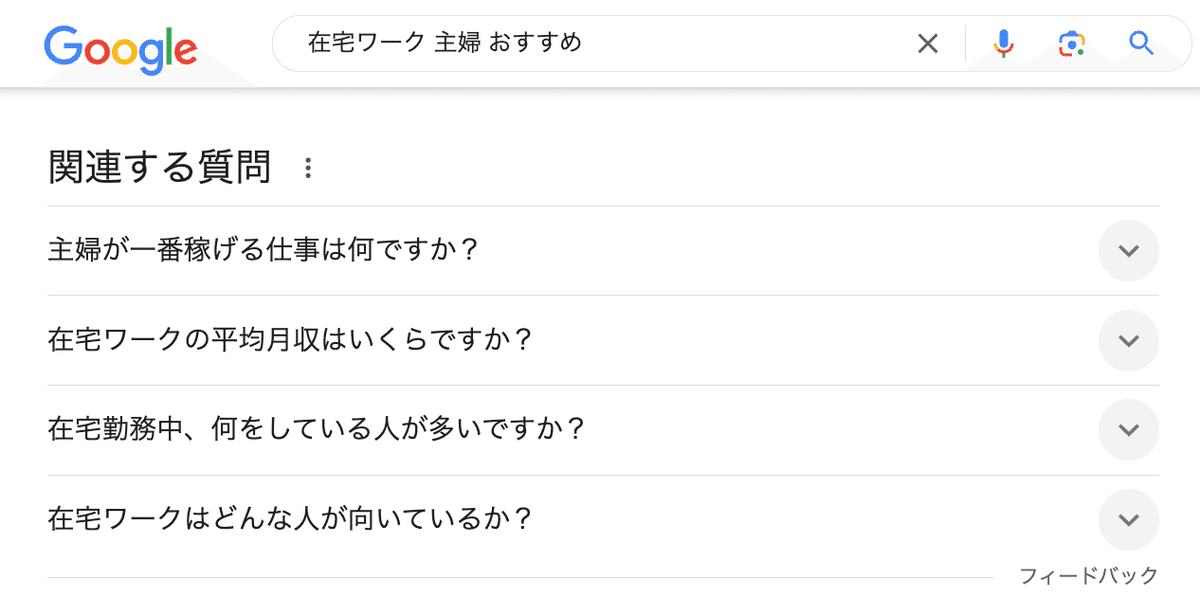Click the Google logo to go home

coord(120,48)
